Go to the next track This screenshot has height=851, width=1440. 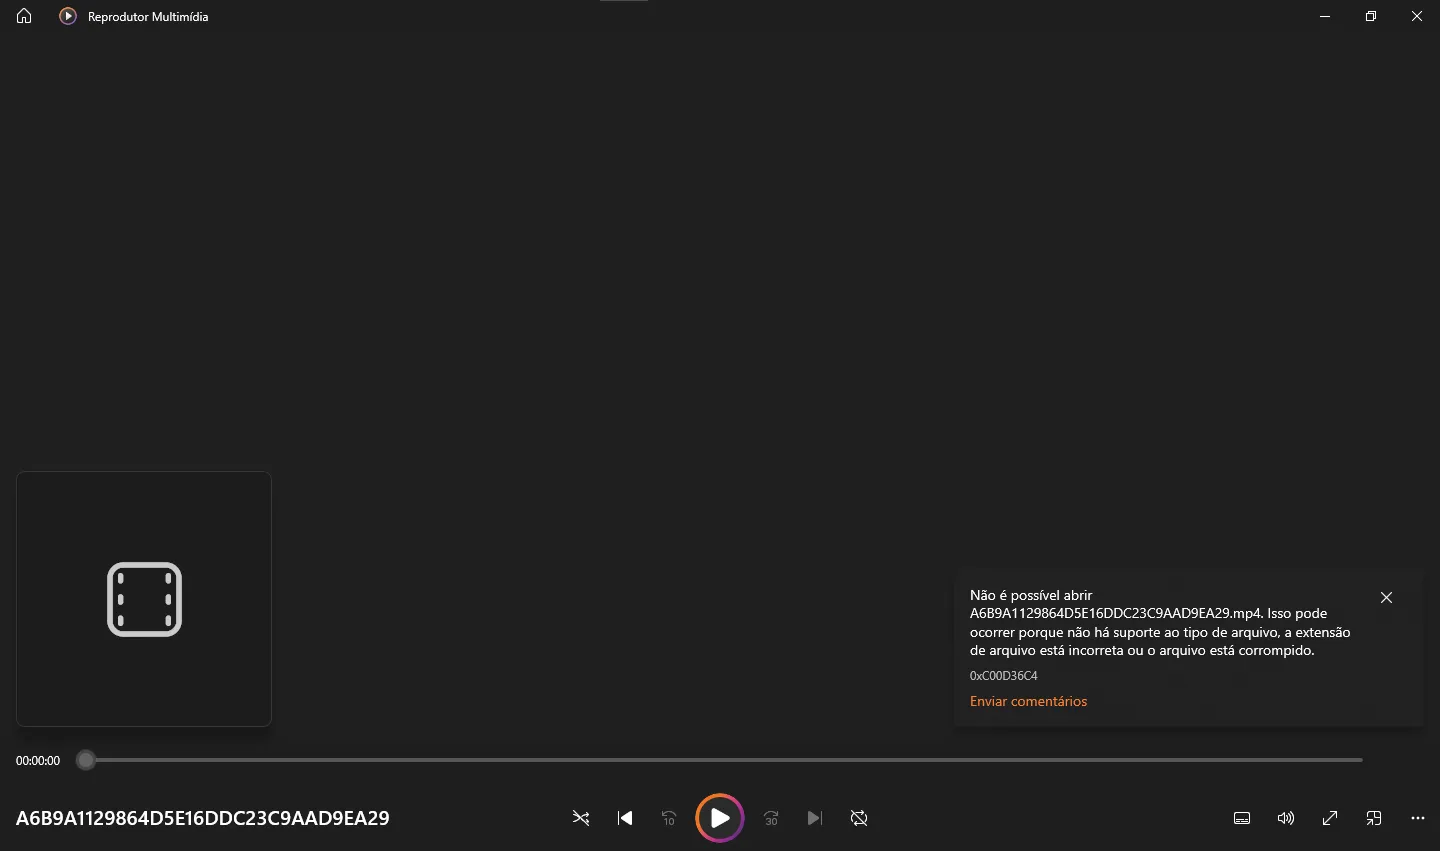(x=815, y=818)
